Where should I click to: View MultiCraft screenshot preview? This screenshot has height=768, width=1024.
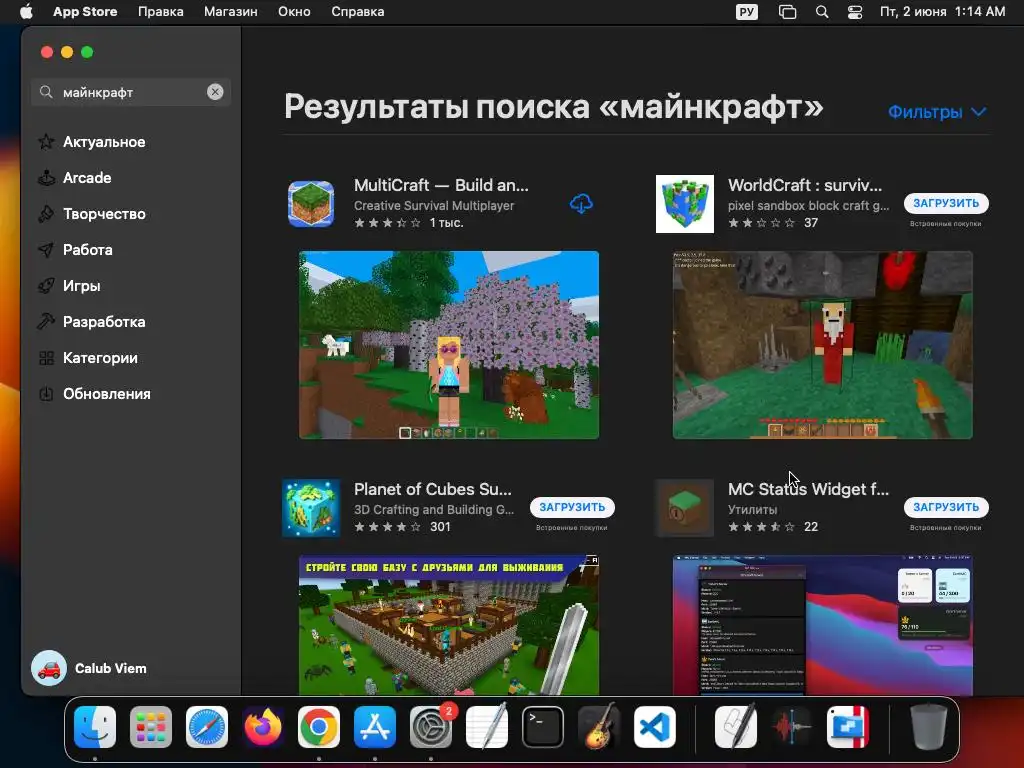(449, 345)
